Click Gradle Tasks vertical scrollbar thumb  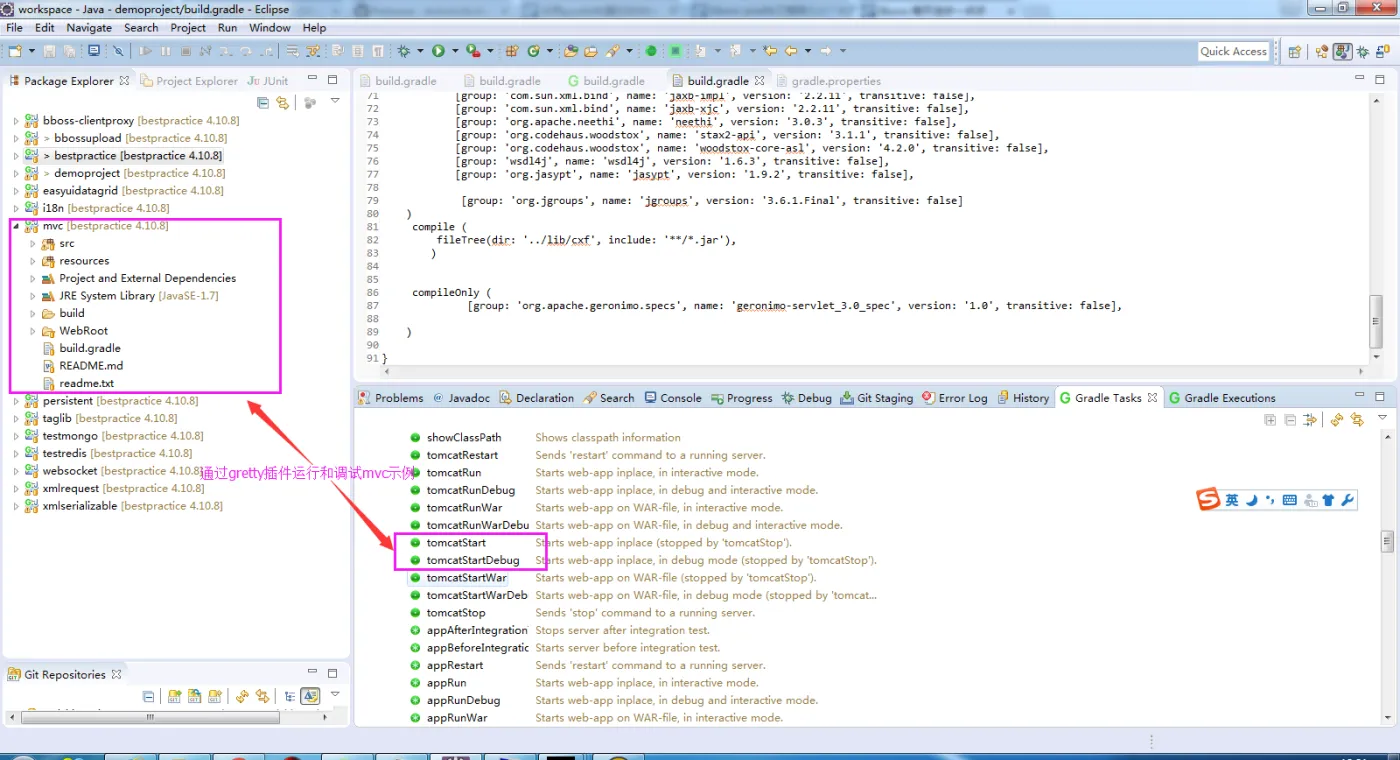[1387, 541]
